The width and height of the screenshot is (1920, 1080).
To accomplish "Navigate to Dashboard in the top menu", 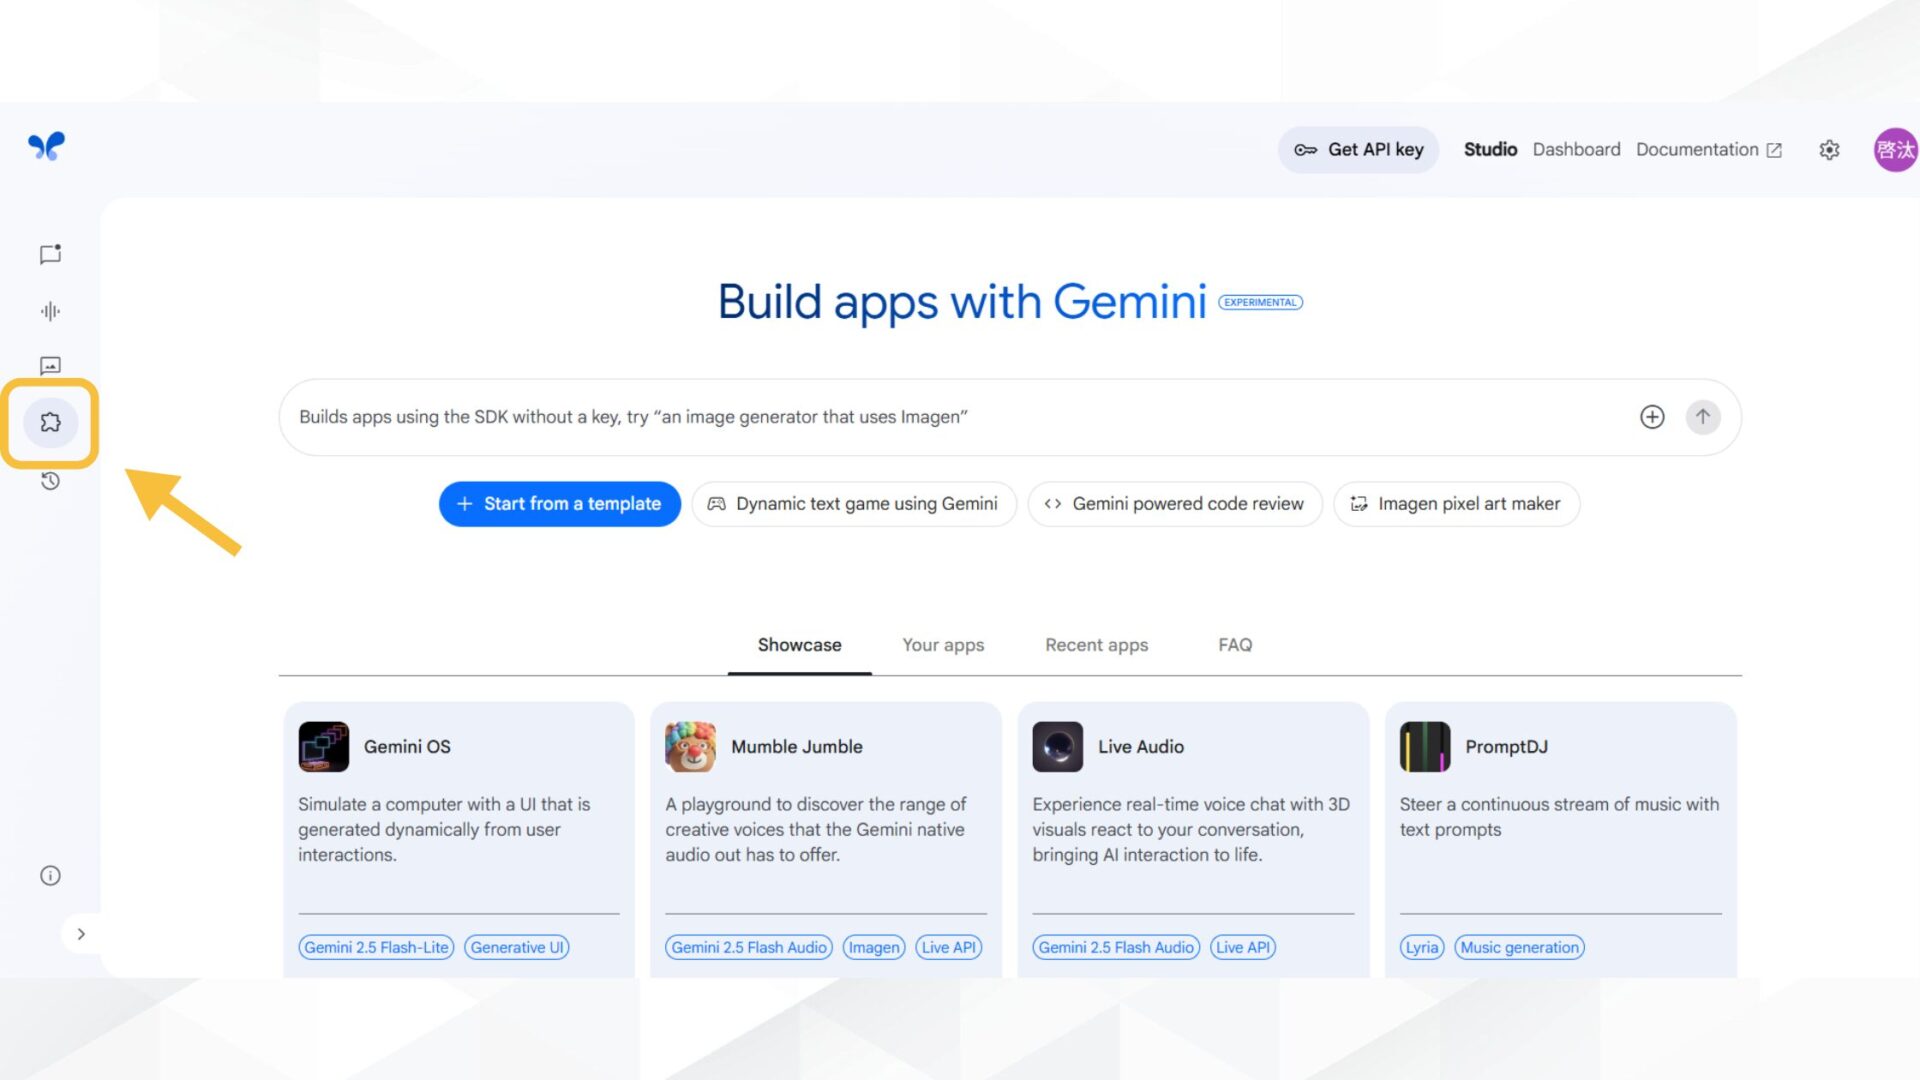I will [x=1576, y=149].
